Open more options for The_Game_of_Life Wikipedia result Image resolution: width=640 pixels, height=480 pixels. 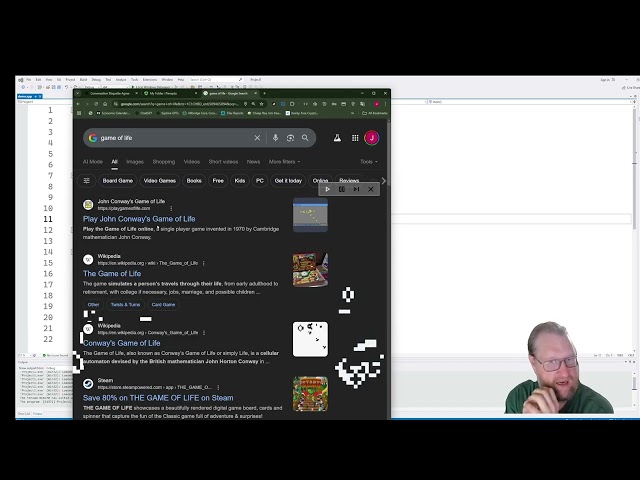204,263
